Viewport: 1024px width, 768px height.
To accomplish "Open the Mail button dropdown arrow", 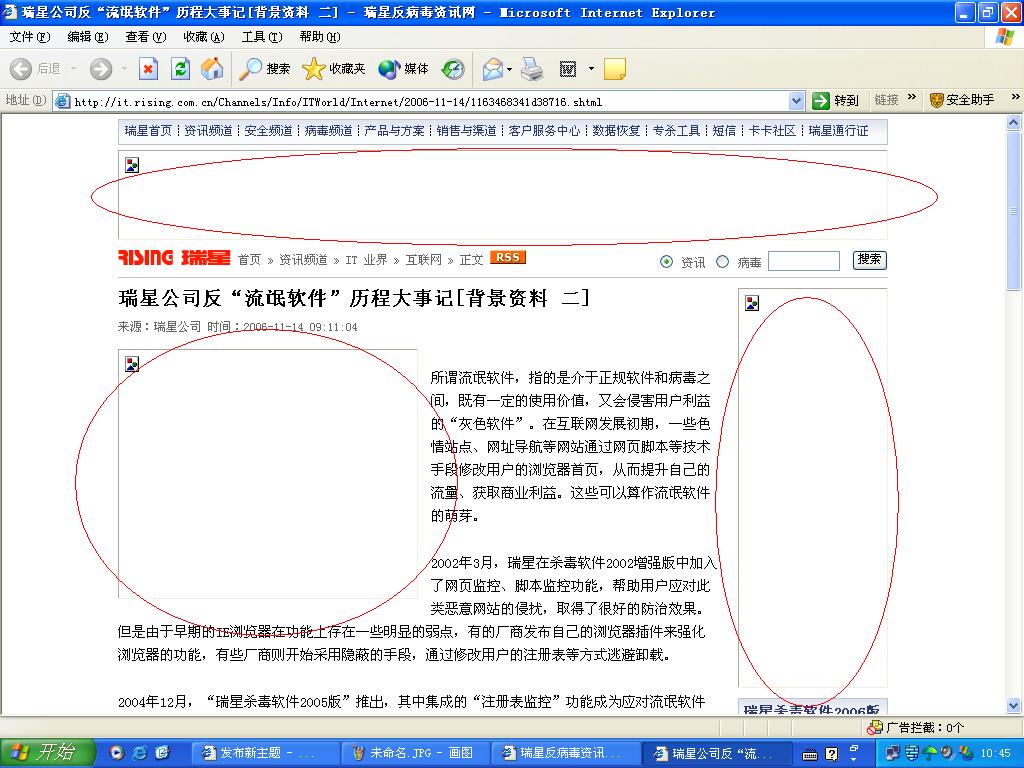I will pyautogui.click(x=509, y=69).
